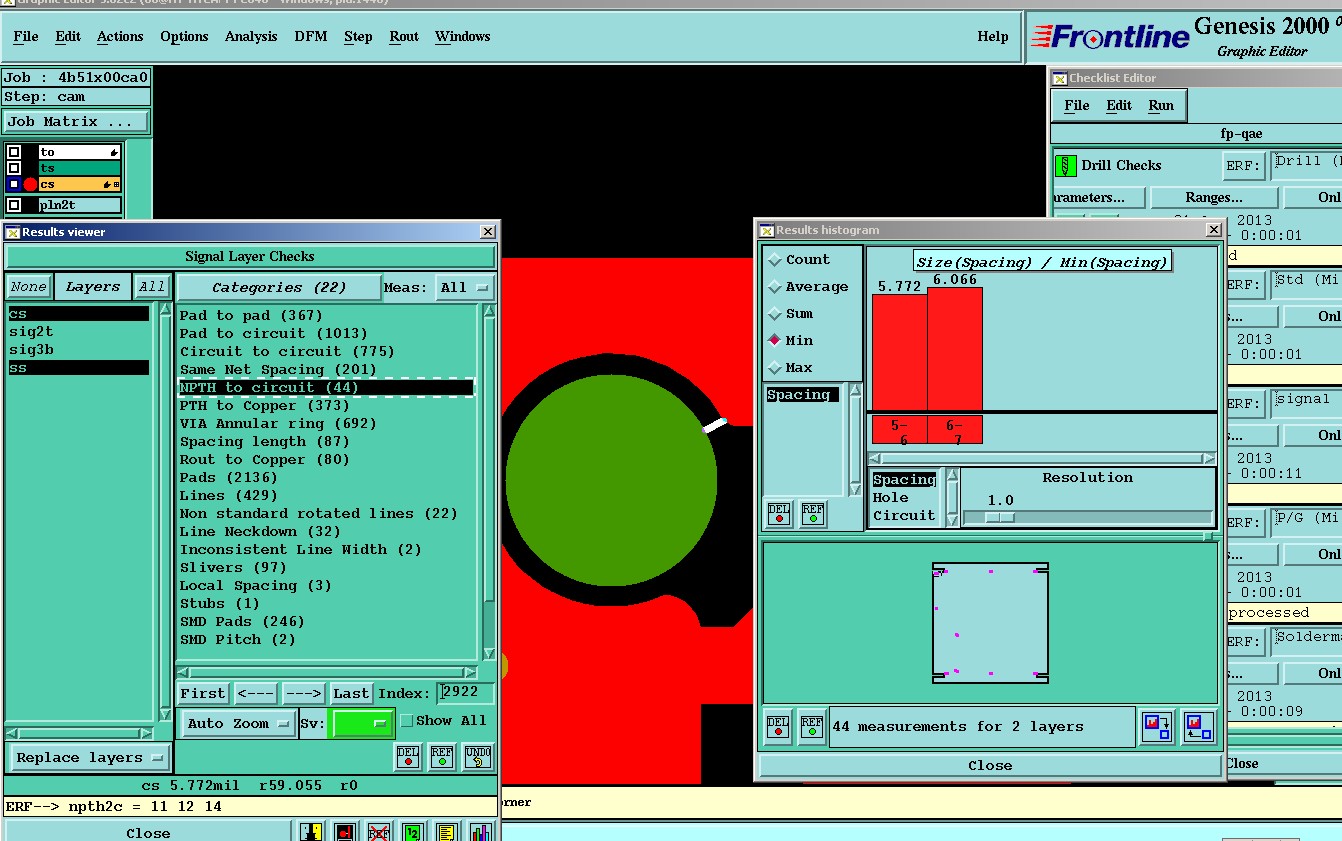Image resolution: width=1342 pixels, height=841 pixels.
Task: Open the Rout menu
Action: click(404, 36)
